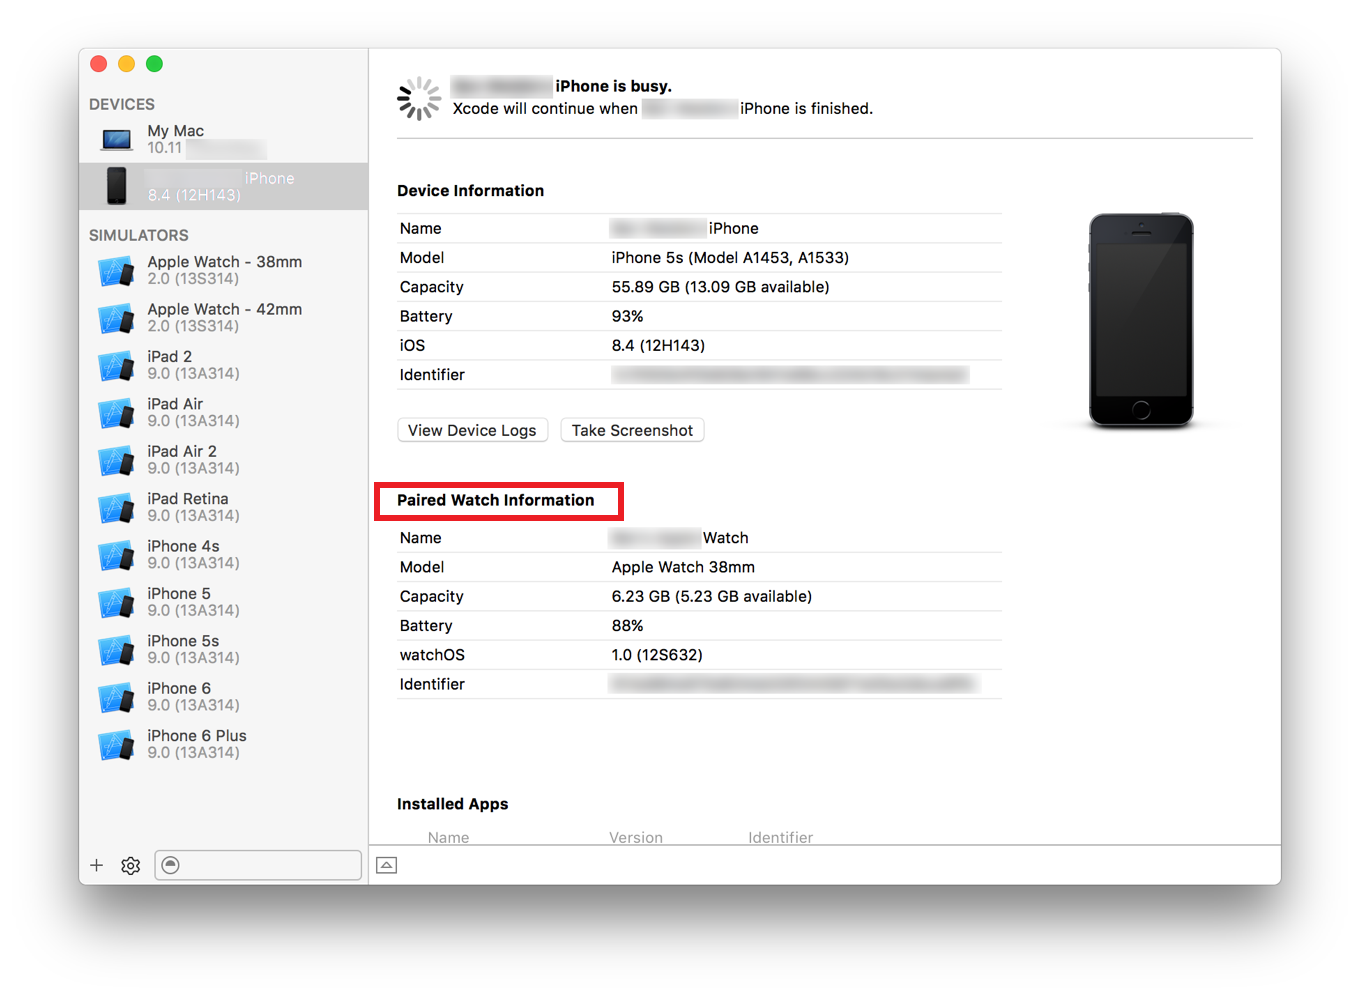The height and width of the screenshot is (1000, 1360).
Task: Click the Device Information heading
Action: 470,191
